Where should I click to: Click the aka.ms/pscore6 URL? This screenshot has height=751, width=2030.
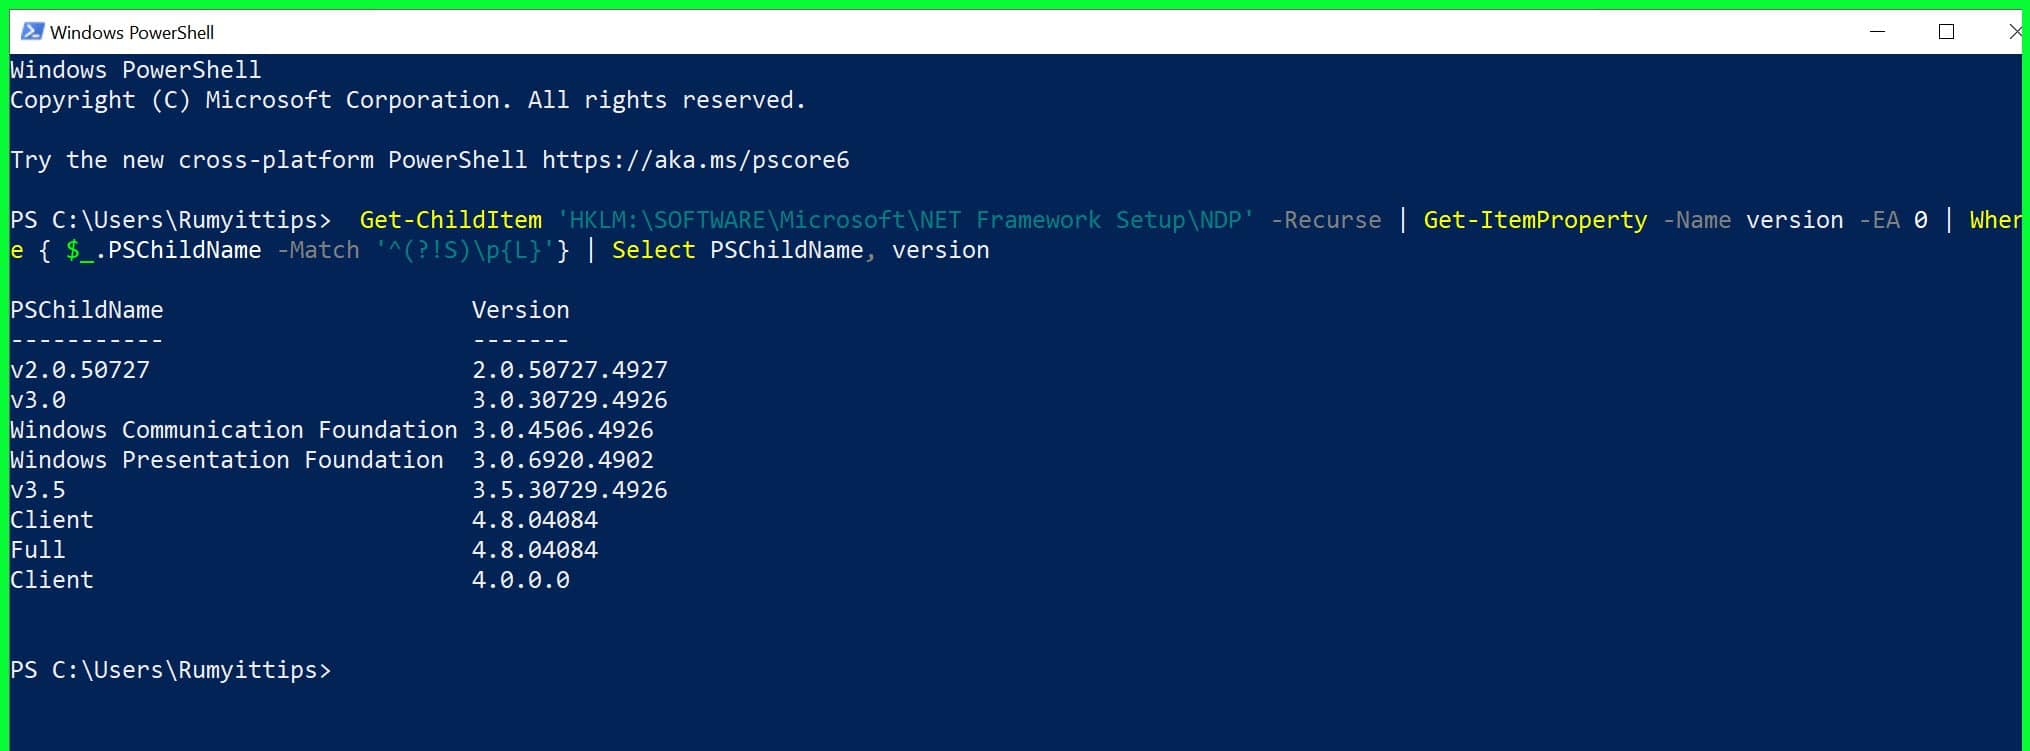(695, 160)
